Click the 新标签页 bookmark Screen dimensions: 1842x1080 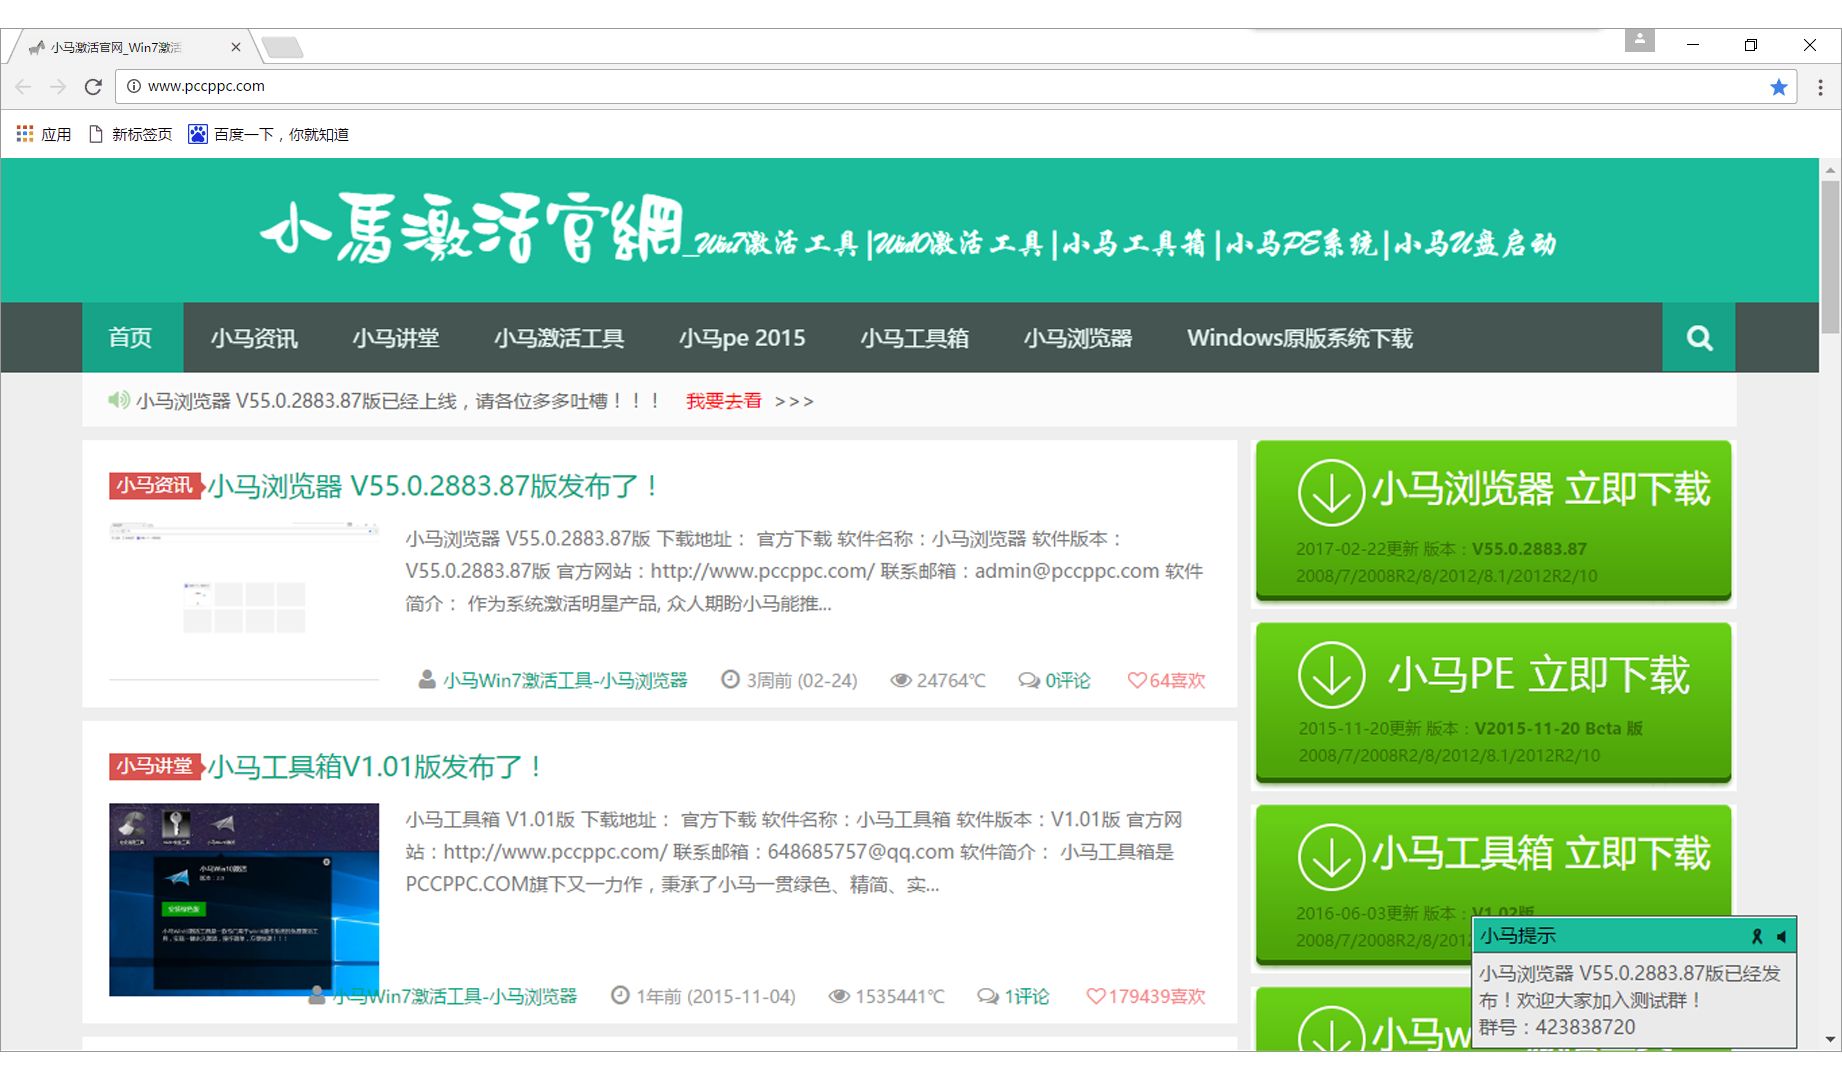tap(131, 134)
